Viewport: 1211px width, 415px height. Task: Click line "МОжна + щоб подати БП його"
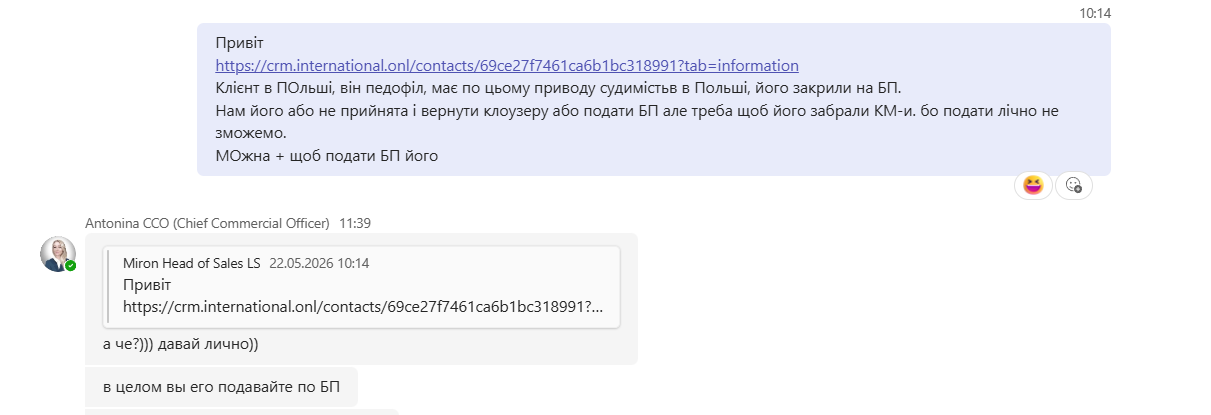(x=327, y=156)
